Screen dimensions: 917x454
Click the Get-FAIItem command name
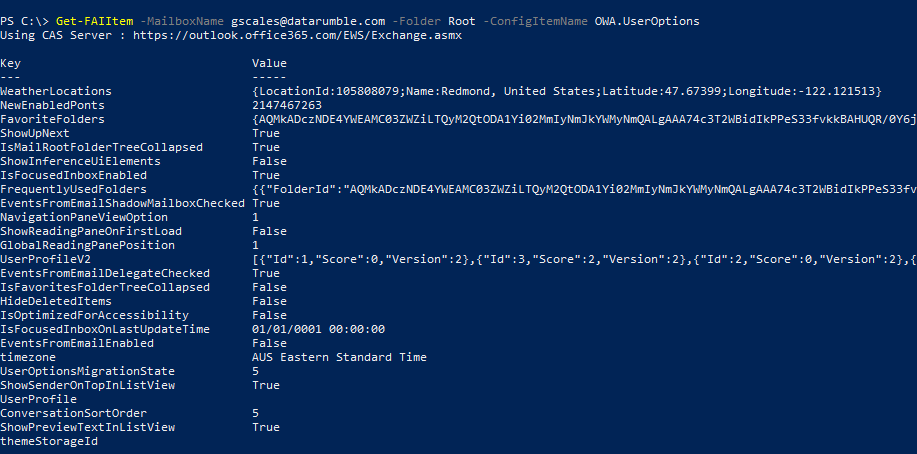click(x=91, y=21)
